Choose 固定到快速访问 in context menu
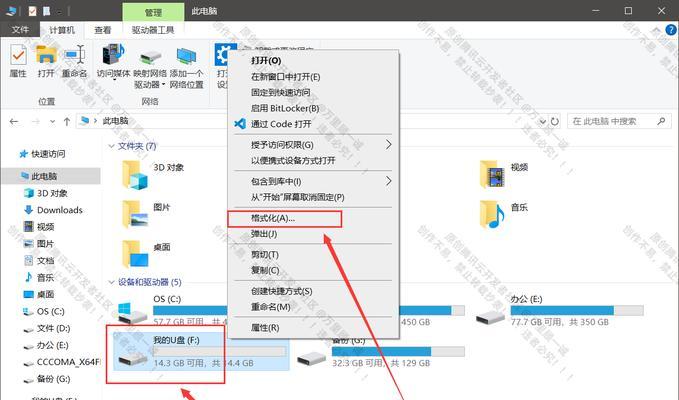 [313, 92]
